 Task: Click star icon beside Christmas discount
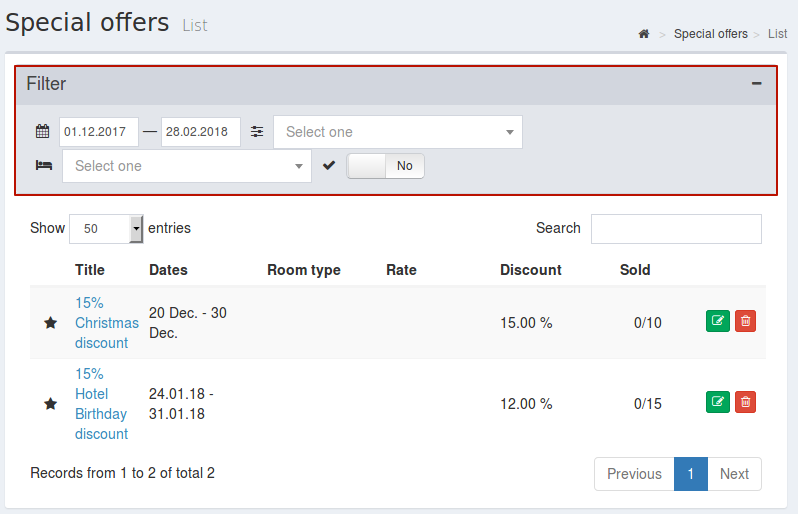click(x=50, y=323)
